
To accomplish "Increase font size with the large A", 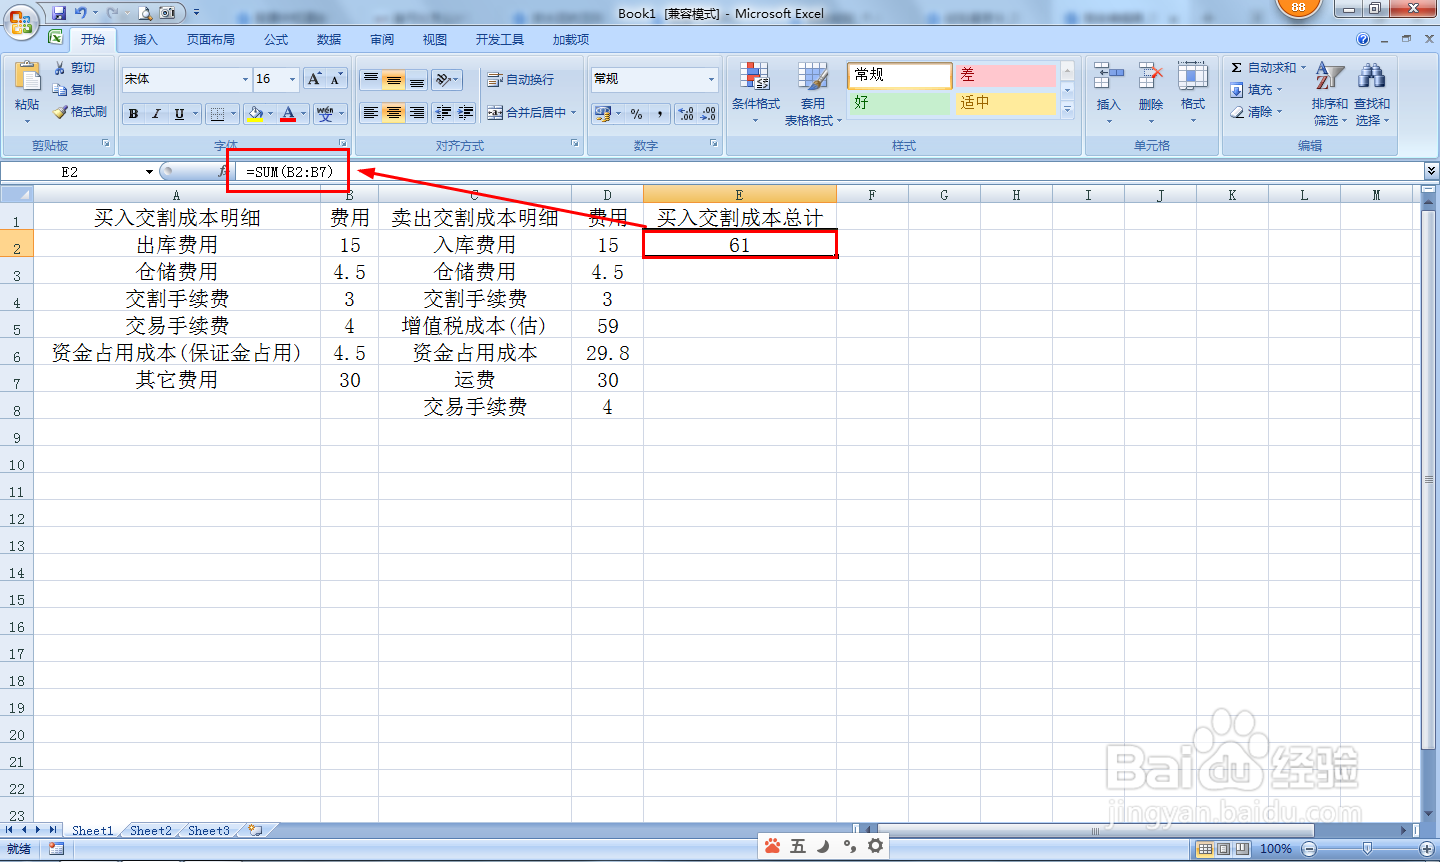I will point(314,79).
